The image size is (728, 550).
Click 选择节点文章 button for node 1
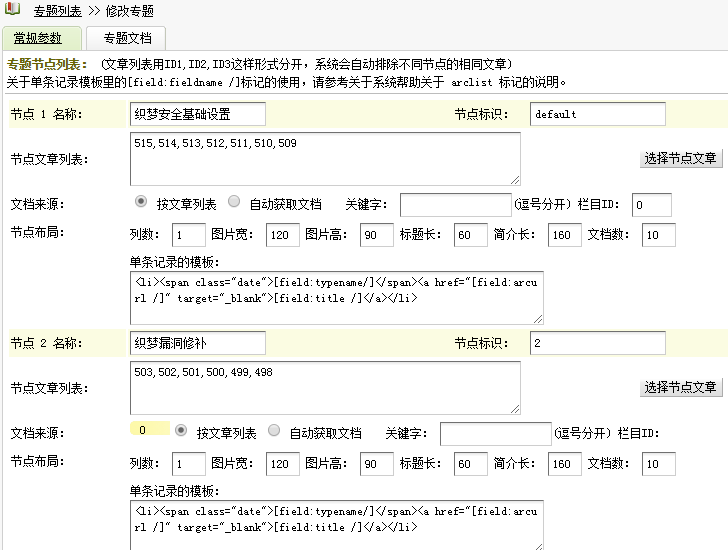pos(680,158)
